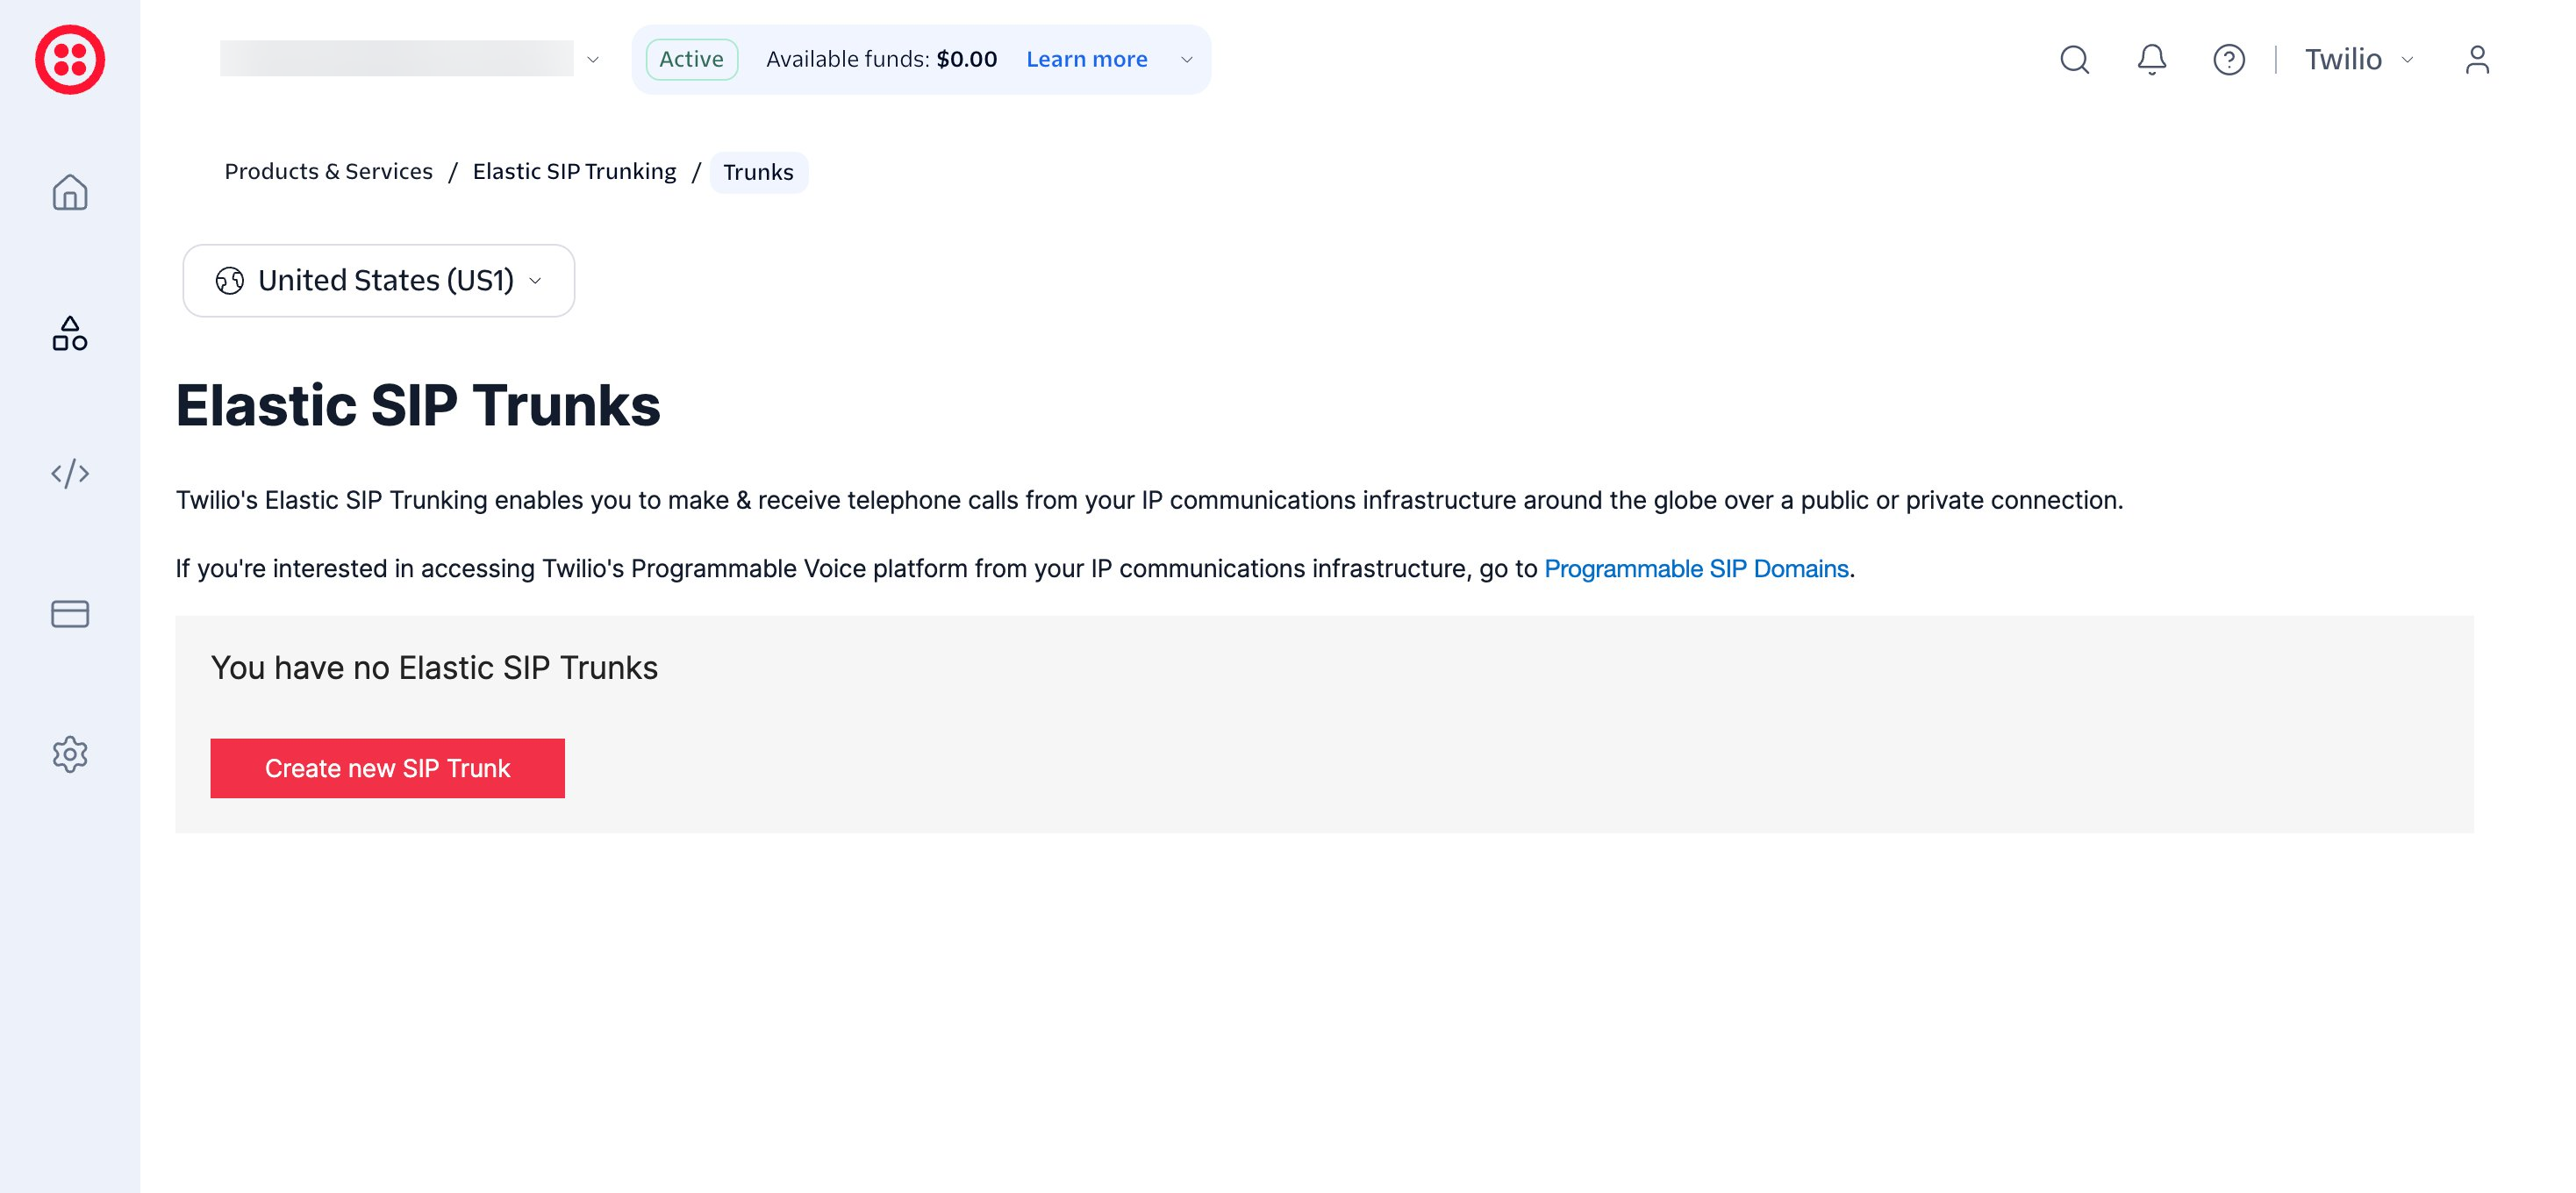Open the Home sidebar icon
2576x1193 pixels.
[70, 191]
